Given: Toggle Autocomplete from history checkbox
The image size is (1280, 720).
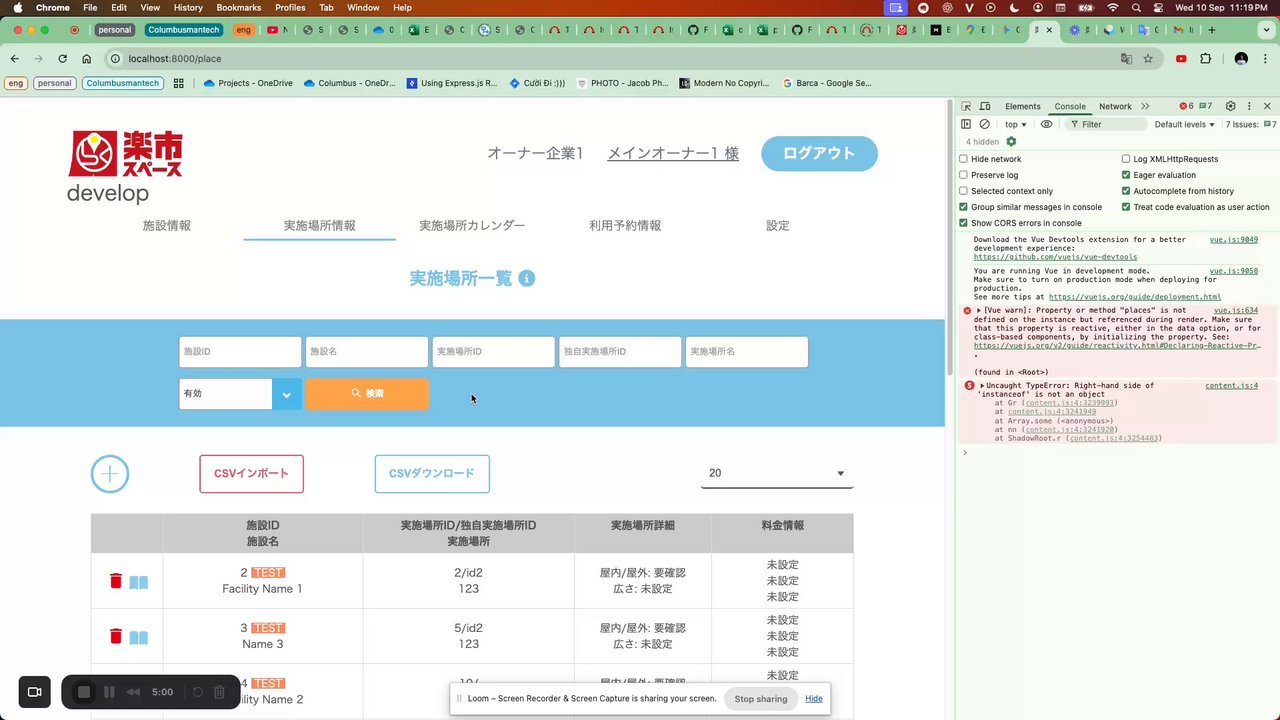Looking at the screenshot, I should pos(1126,191).
